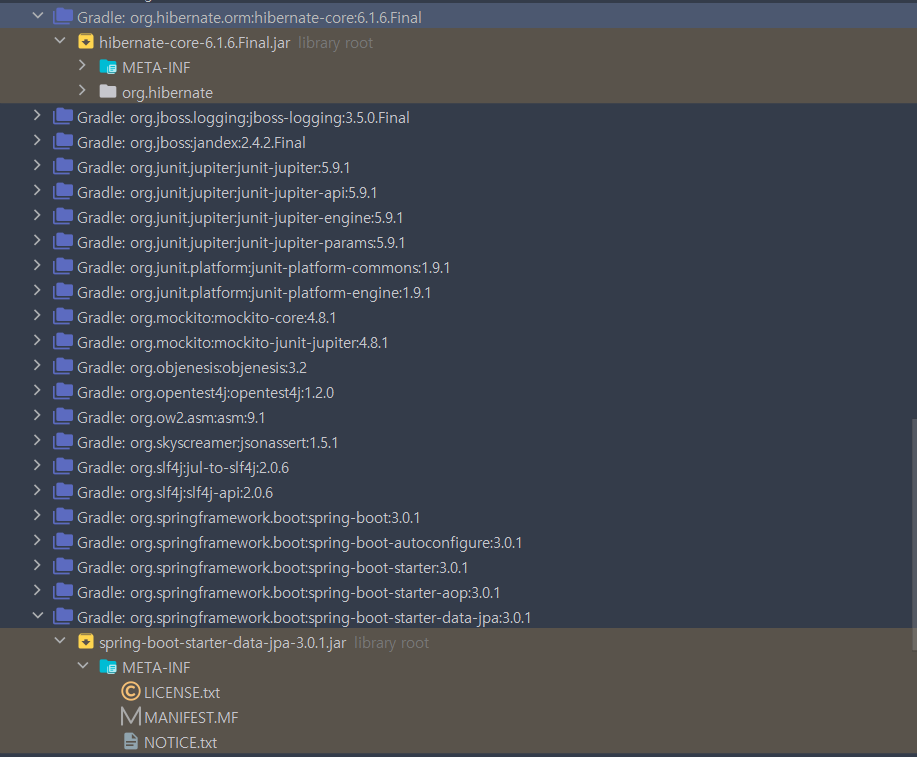The height and width of the screenshot is (757, 917).
Task: Click library icon of jsonassert:1.5.1
Action: click(63, 442)
